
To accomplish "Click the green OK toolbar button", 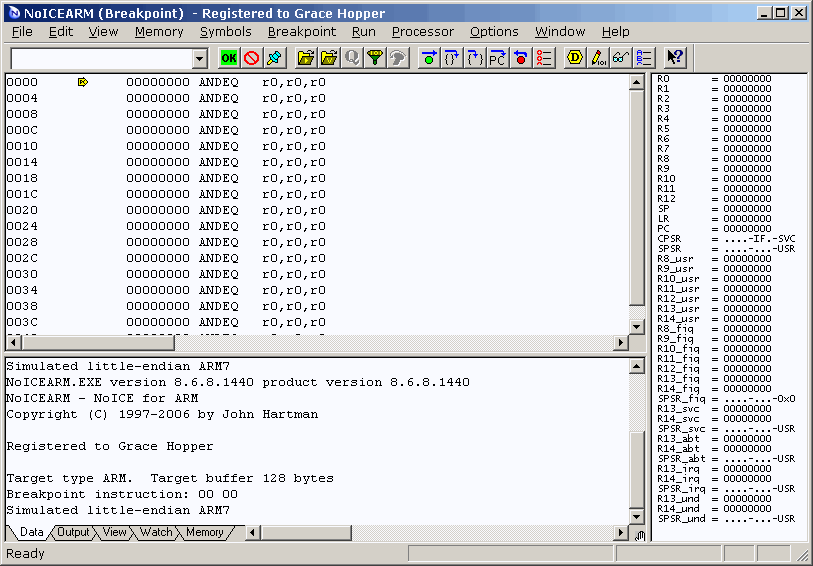I will pyautogui.click(x=229, y=58).
